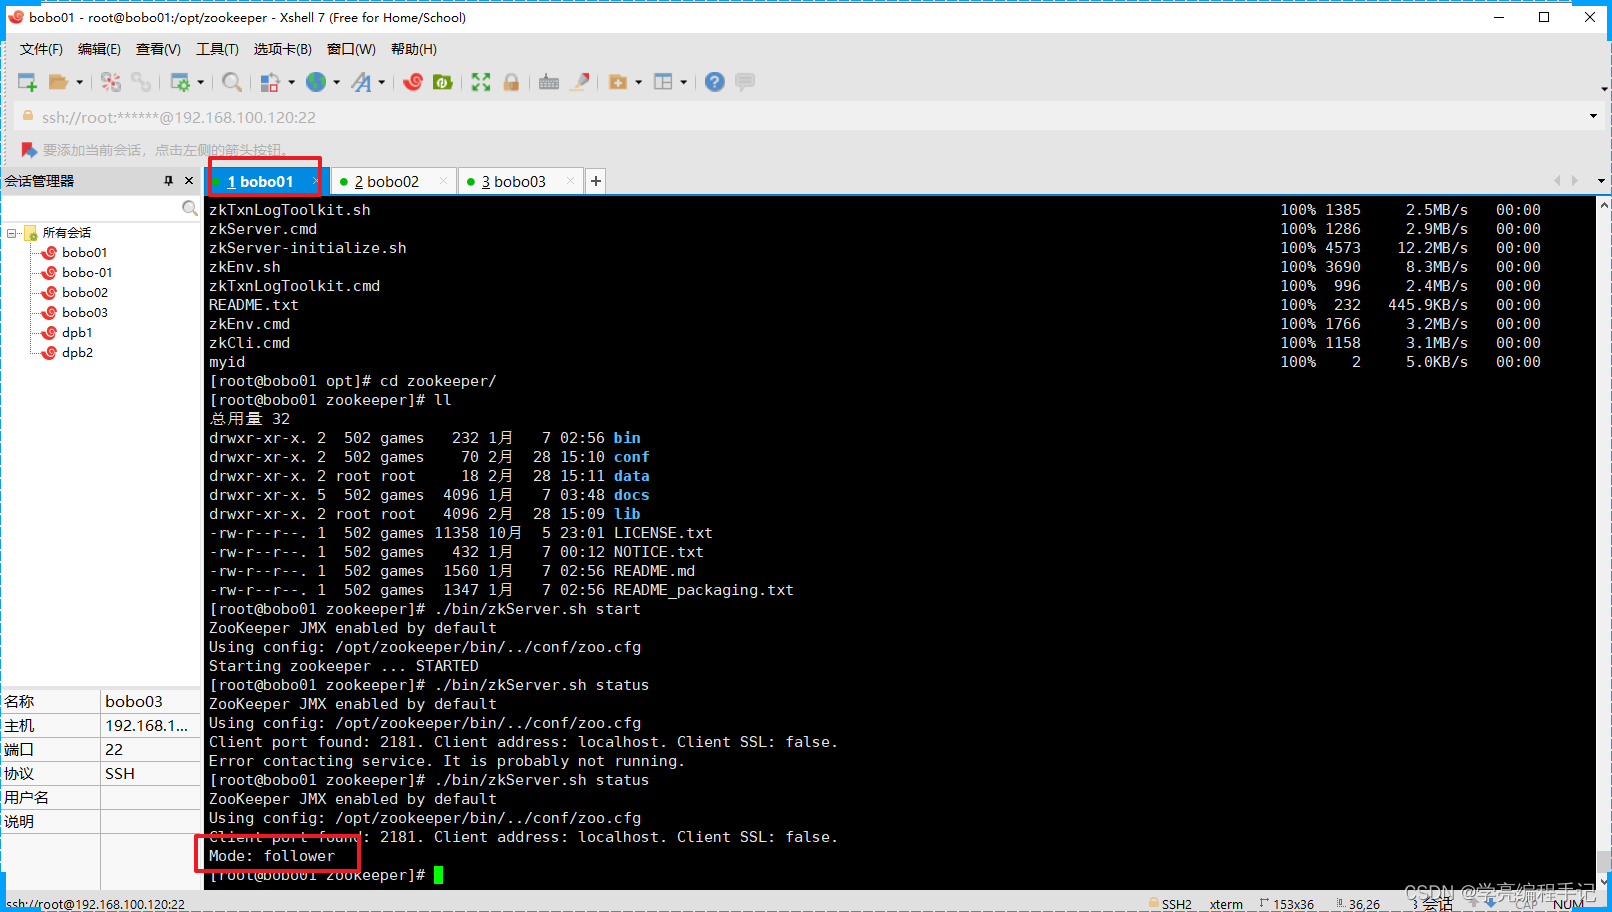The width and height of the screenshot is (1612, 912).
Task: Open the 查看(V) menu
Action: tap(158, 49)
